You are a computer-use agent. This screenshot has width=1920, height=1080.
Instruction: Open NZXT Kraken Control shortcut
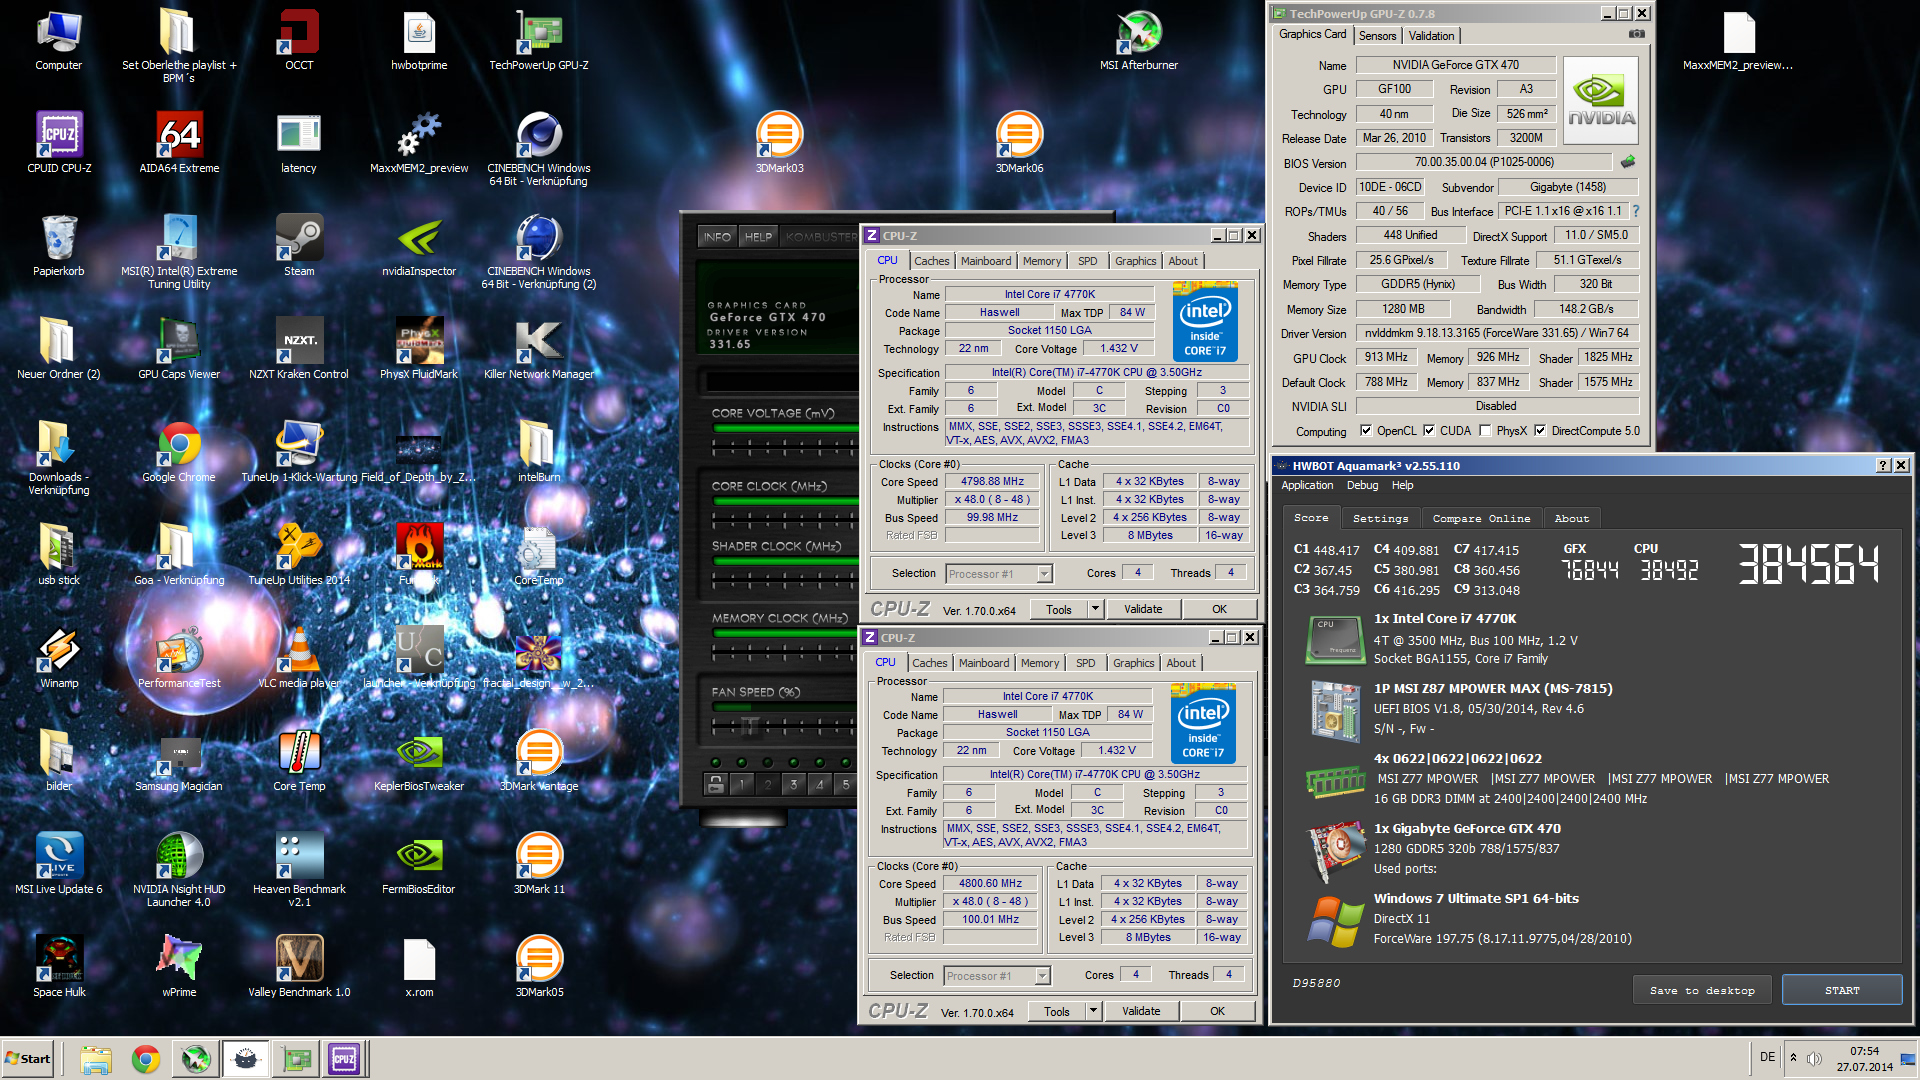pos(299,350)
